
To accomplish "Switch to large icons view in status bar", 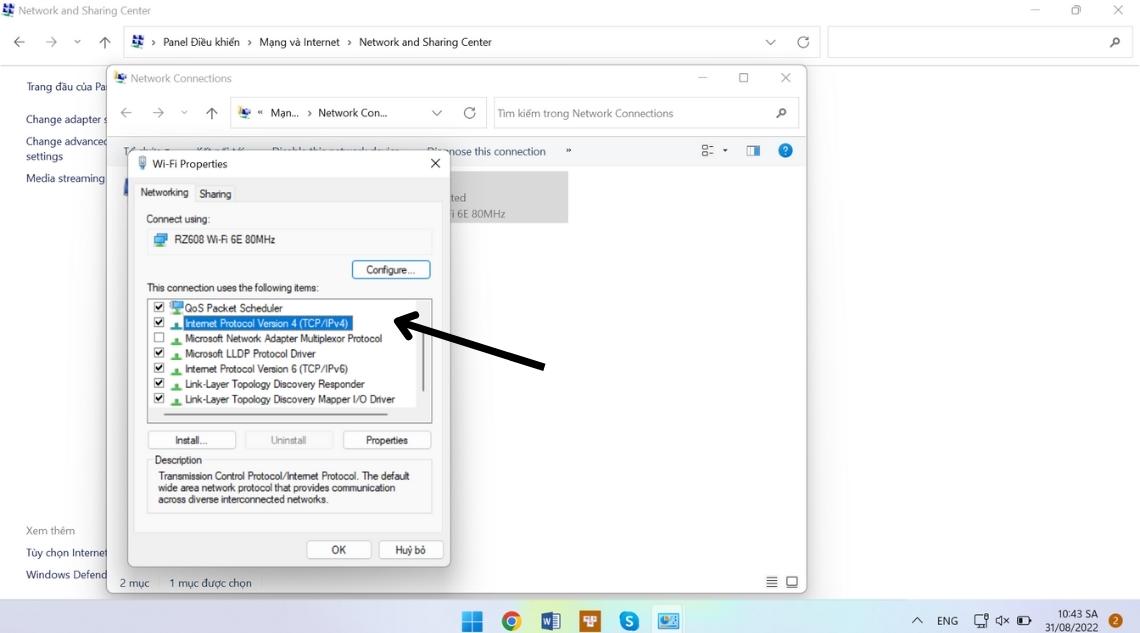I will tap(792, 582).
